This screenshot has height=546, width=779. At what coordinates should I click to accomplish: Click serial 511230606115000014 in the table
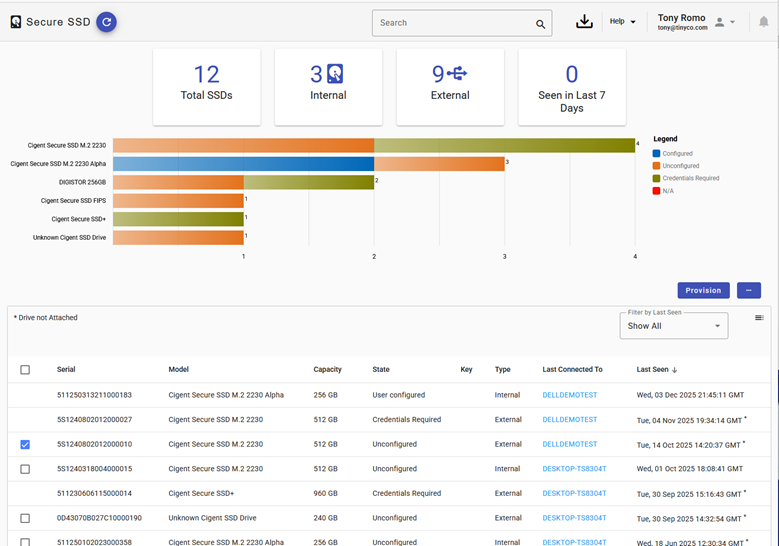(x=94, y=493)
